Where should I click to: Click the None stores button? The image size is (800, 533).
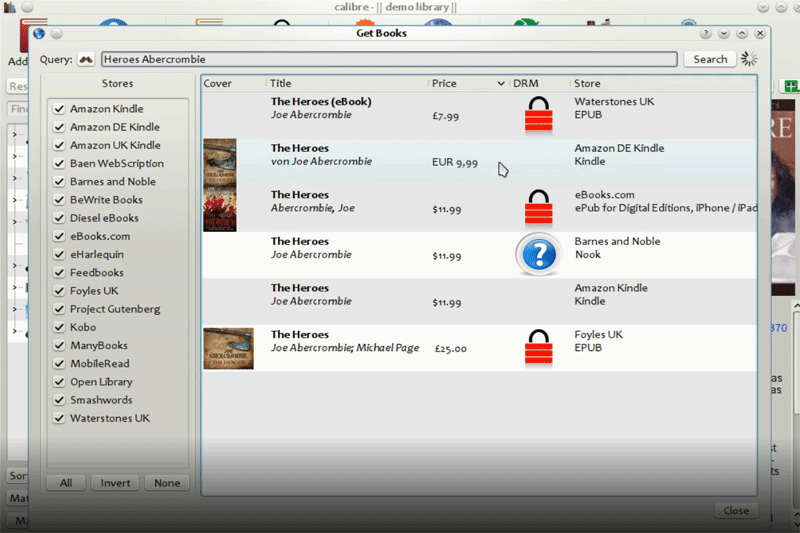[x=167, y=483]
